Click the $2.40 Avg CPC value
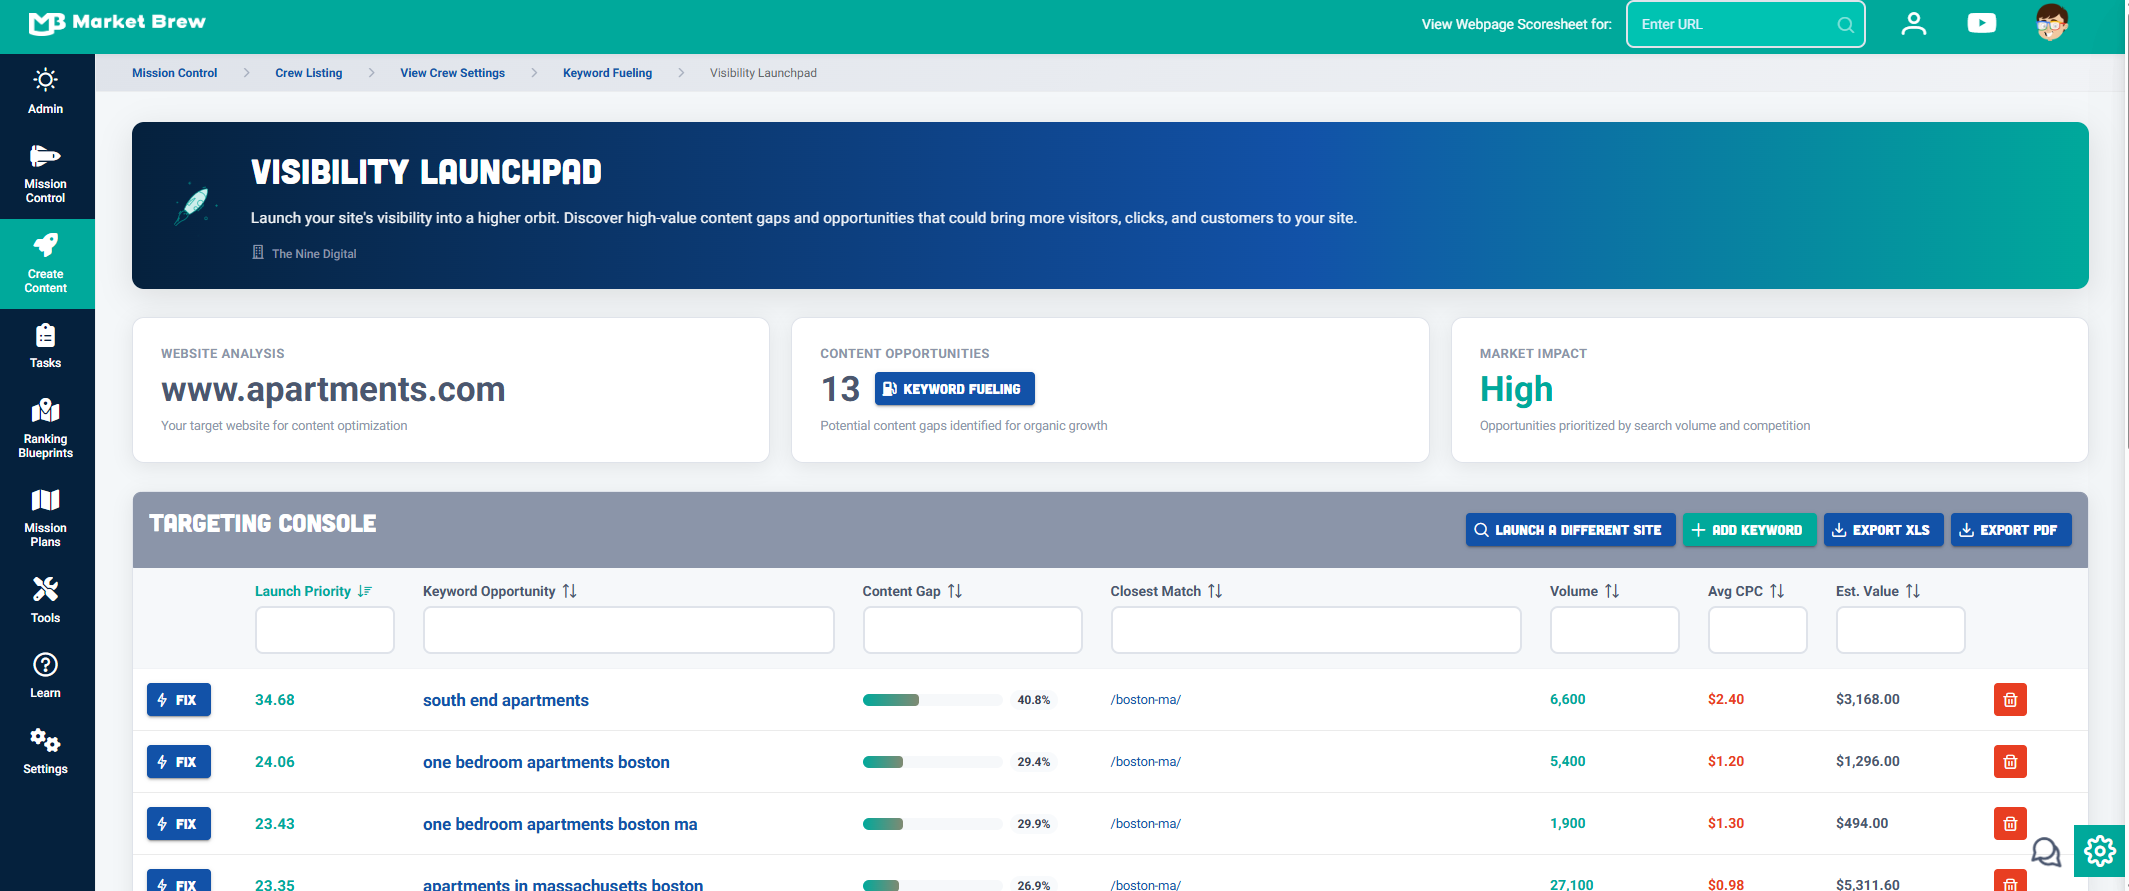This screenshot has height=891, width=2129. tap(1726, 699)
